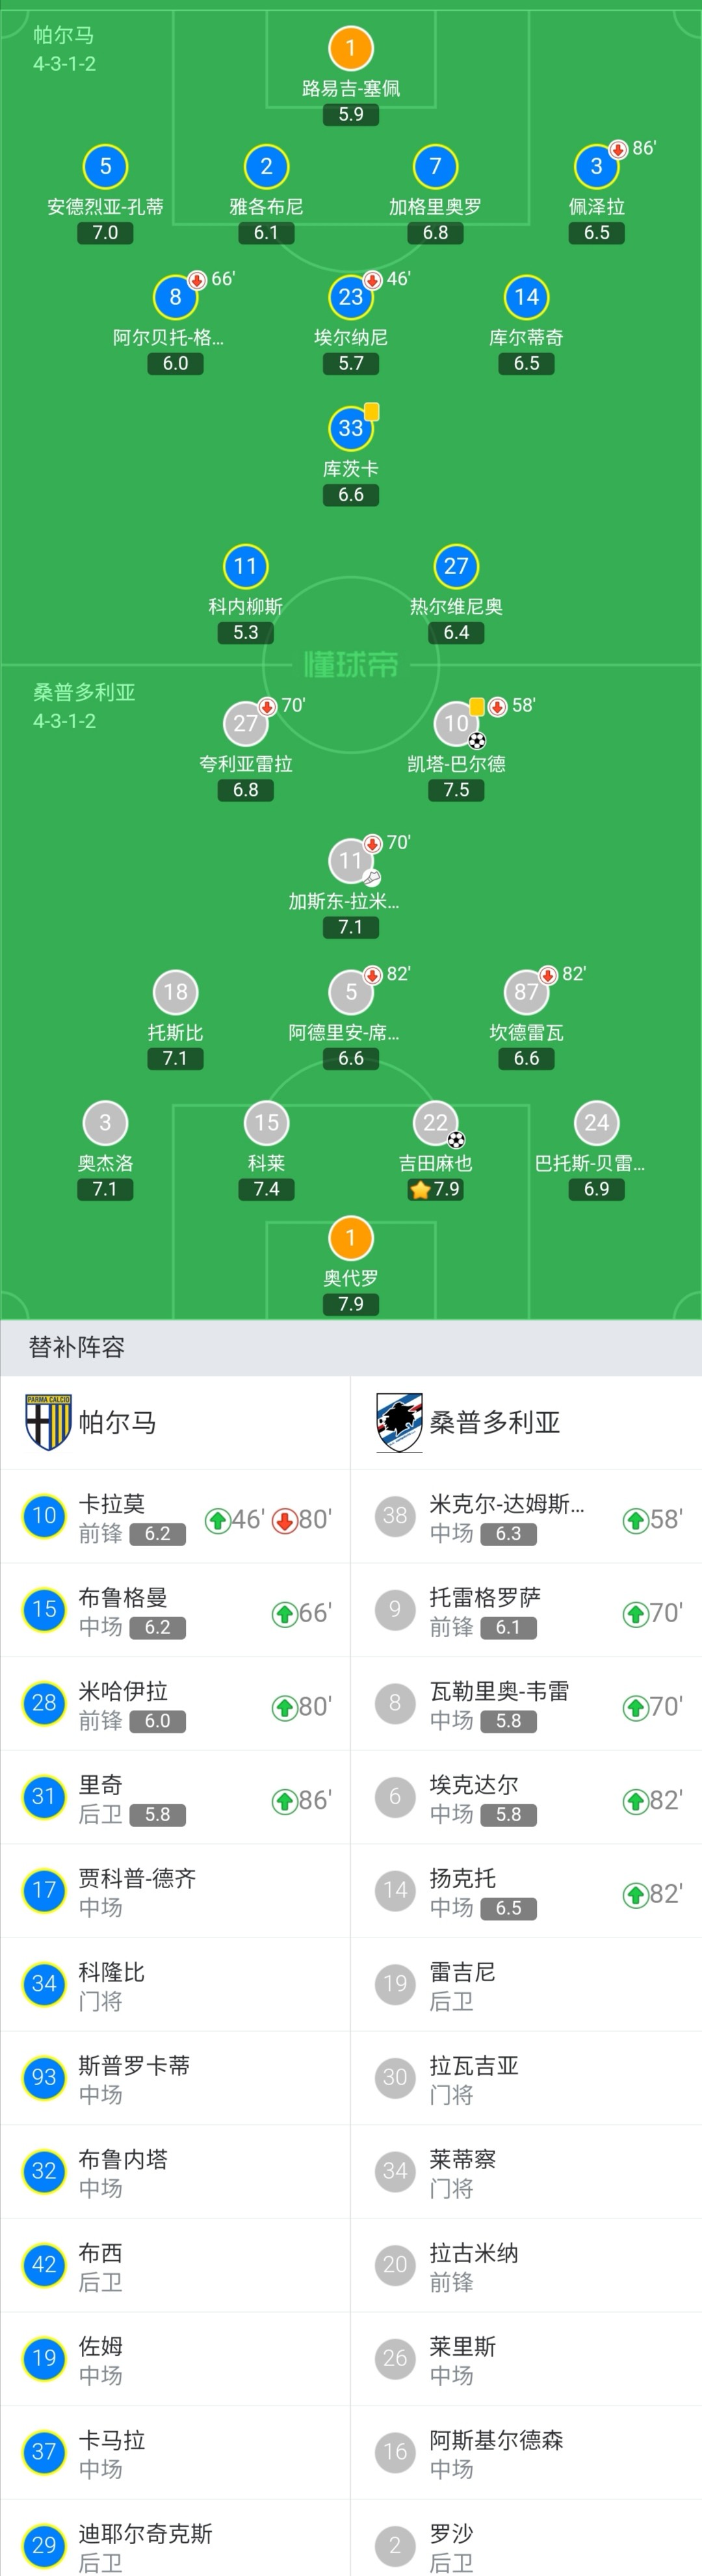Open 吉田麻也 number 22 player circle
This screenshot has width=702, height=2576.
point(435,1122)
